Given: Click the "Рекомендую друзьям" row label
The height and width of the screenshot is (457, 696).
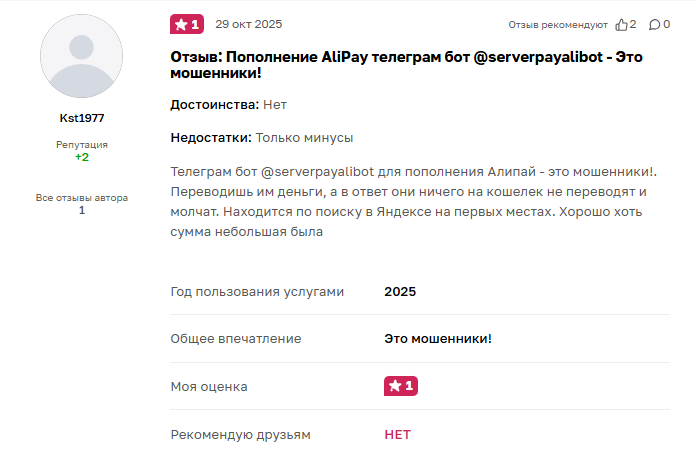Looking at the screenshot, I should coord(241,435).
